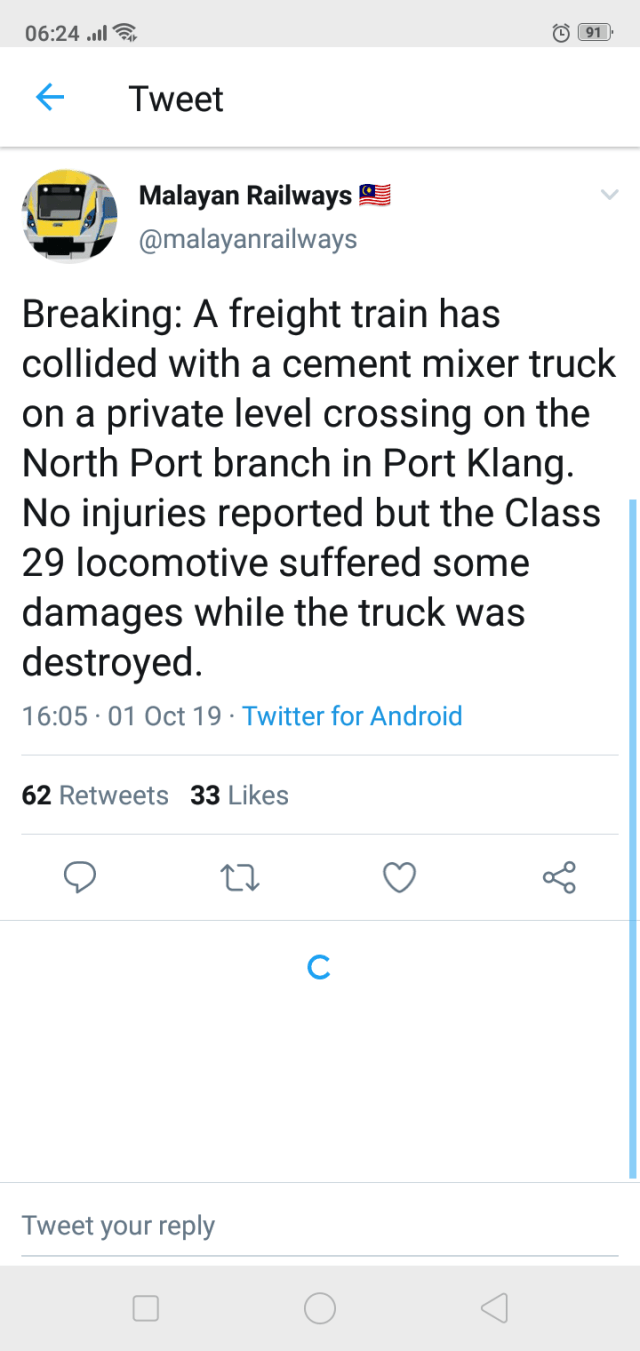Open the tweet options chevron

click(609, 195)
